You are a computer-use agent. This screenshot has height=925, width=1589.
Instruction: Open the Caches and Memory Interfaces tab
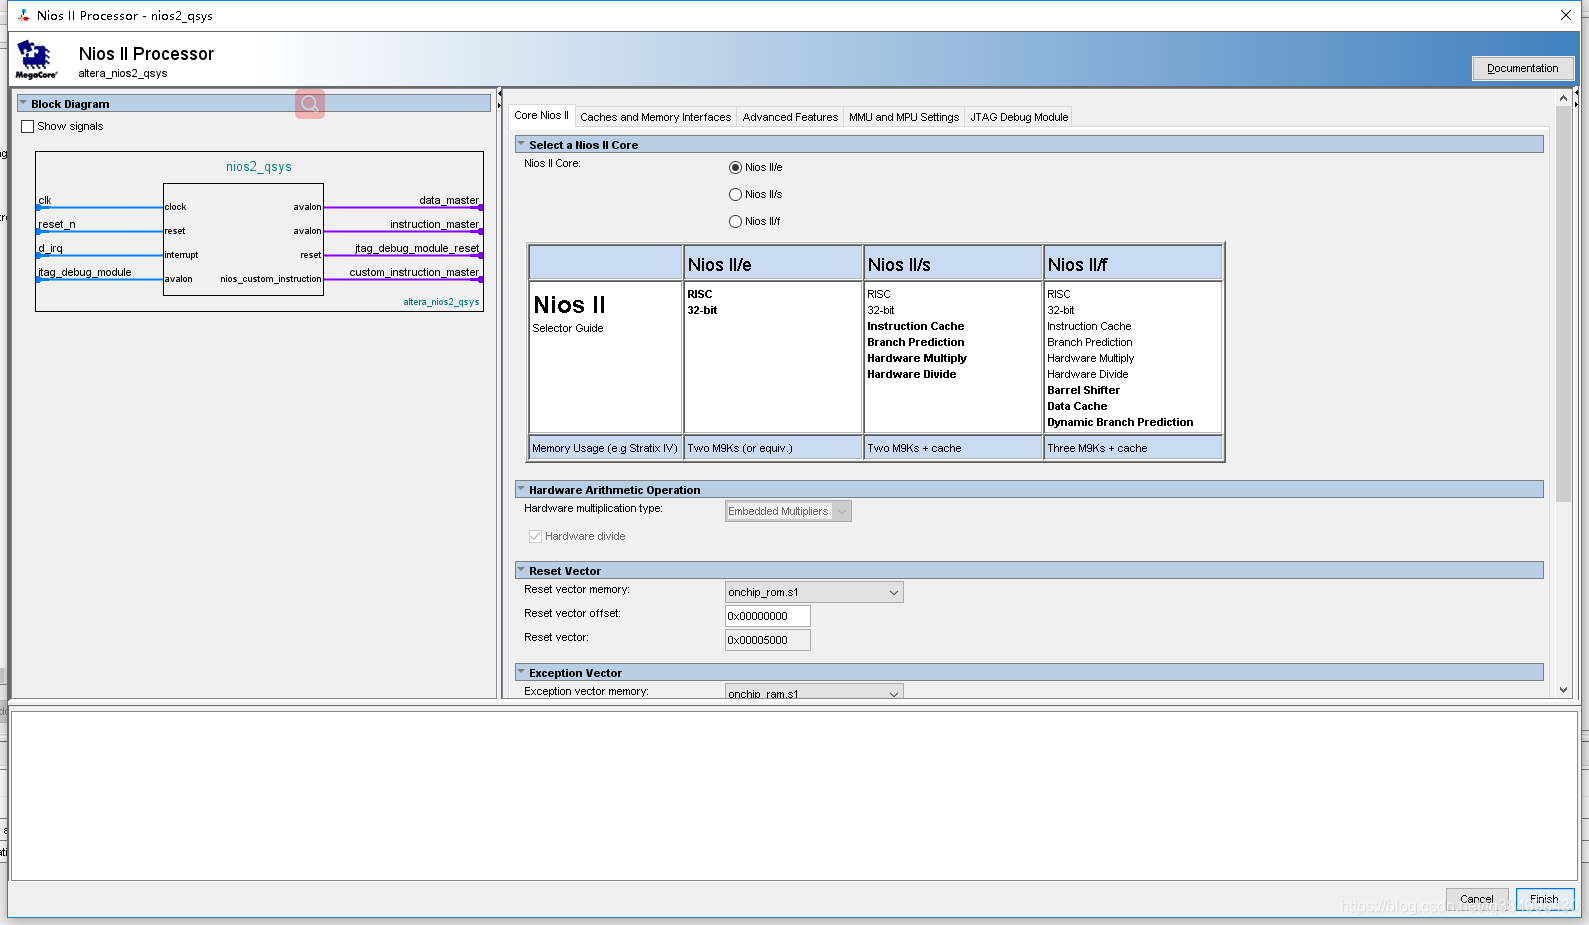655,117
